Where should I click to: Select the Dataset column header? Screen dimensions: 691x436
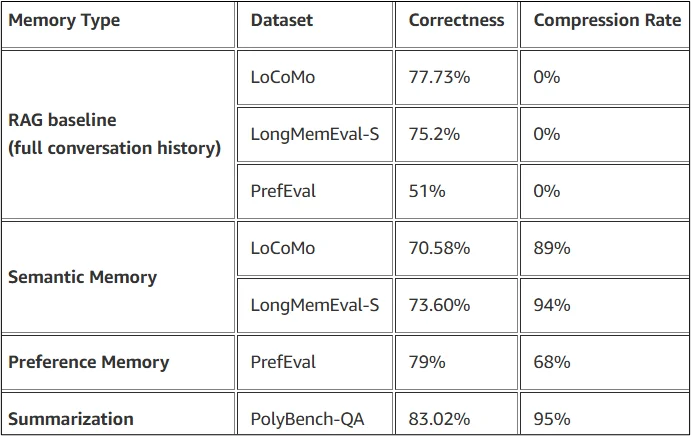[282, 21]
